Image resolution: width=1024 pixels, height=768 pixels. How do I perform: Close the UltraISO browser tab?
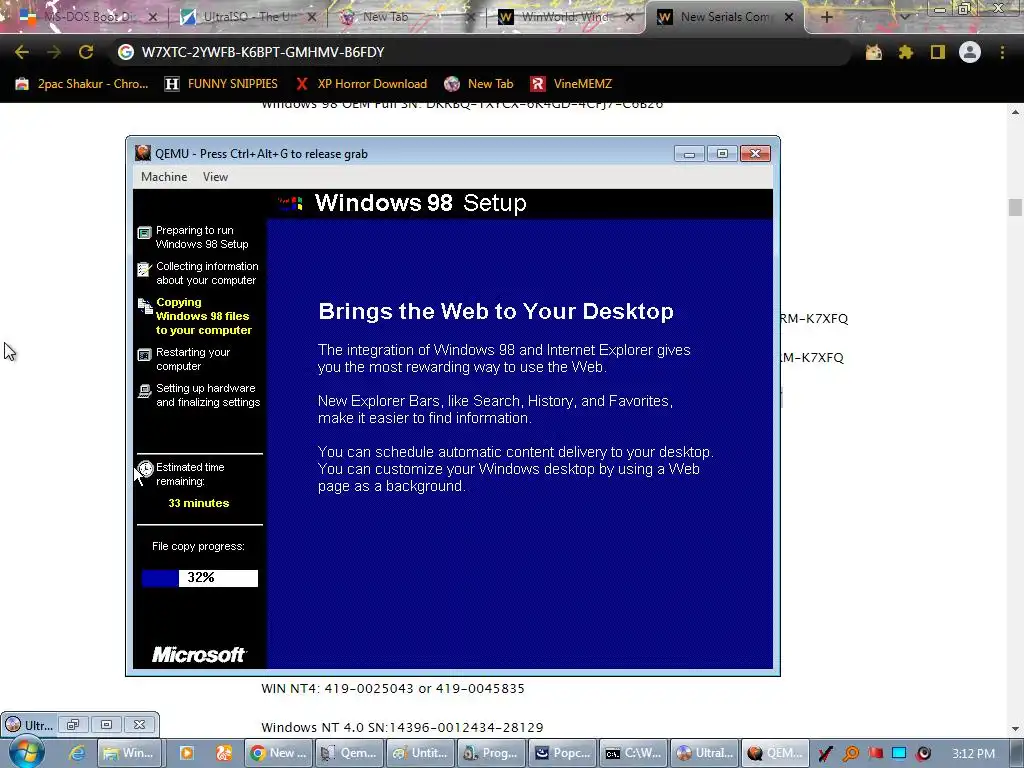click(312, 17)
